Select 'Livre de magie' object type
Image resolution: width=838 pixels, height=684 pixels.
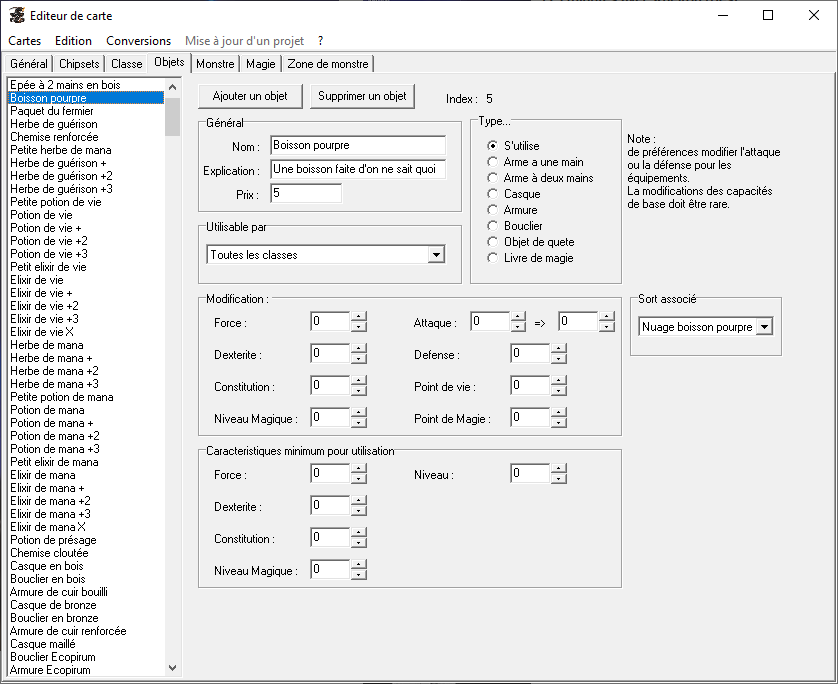(x=492, y=258)
